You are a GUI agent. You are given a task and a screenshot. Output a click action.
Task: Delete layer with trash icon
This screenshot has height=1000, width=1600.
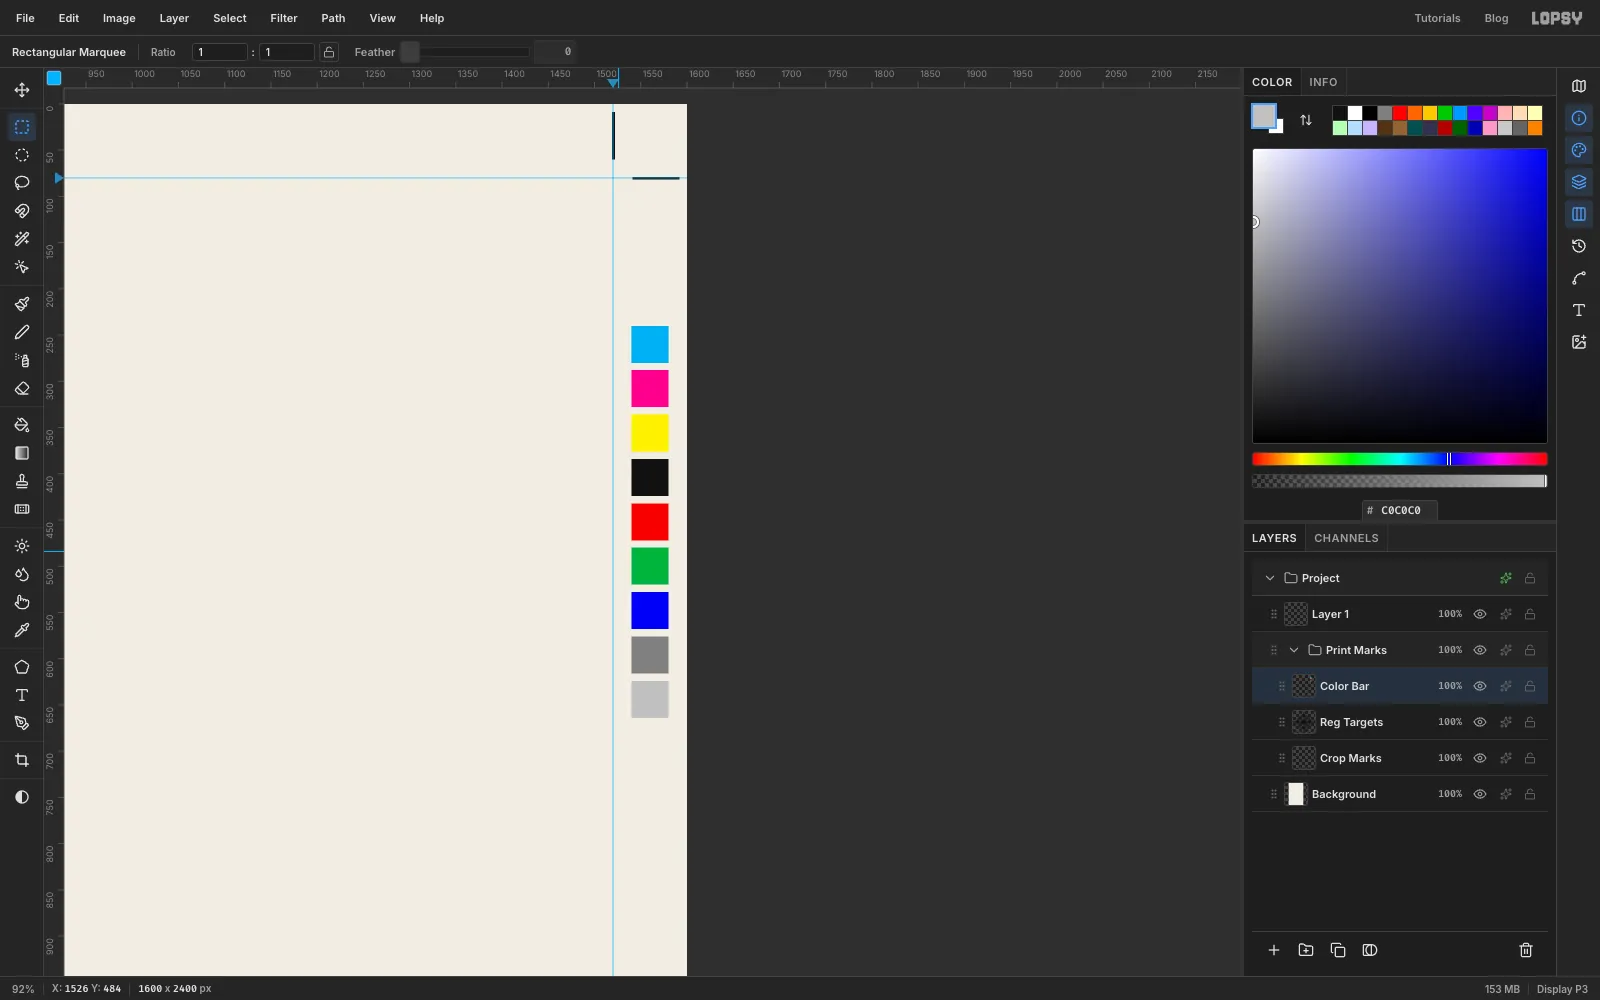[1526, 950]
